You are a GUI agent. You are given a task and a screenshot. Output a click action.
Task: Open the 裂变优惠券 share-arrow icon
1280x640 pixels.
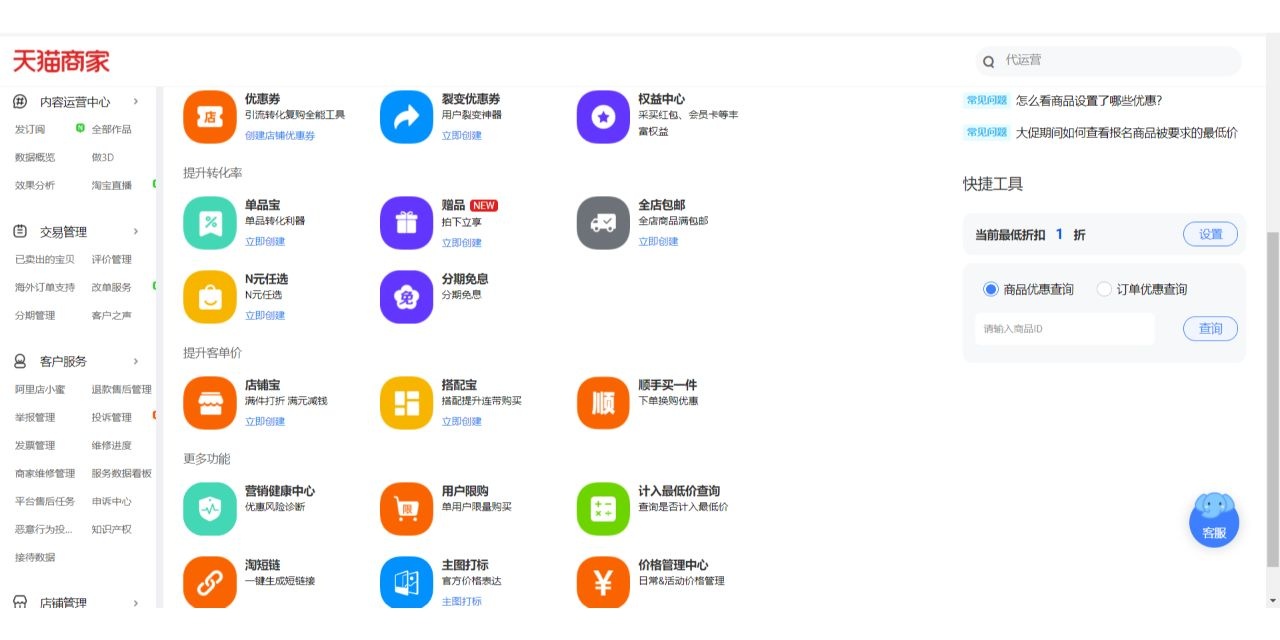point(407,117)
